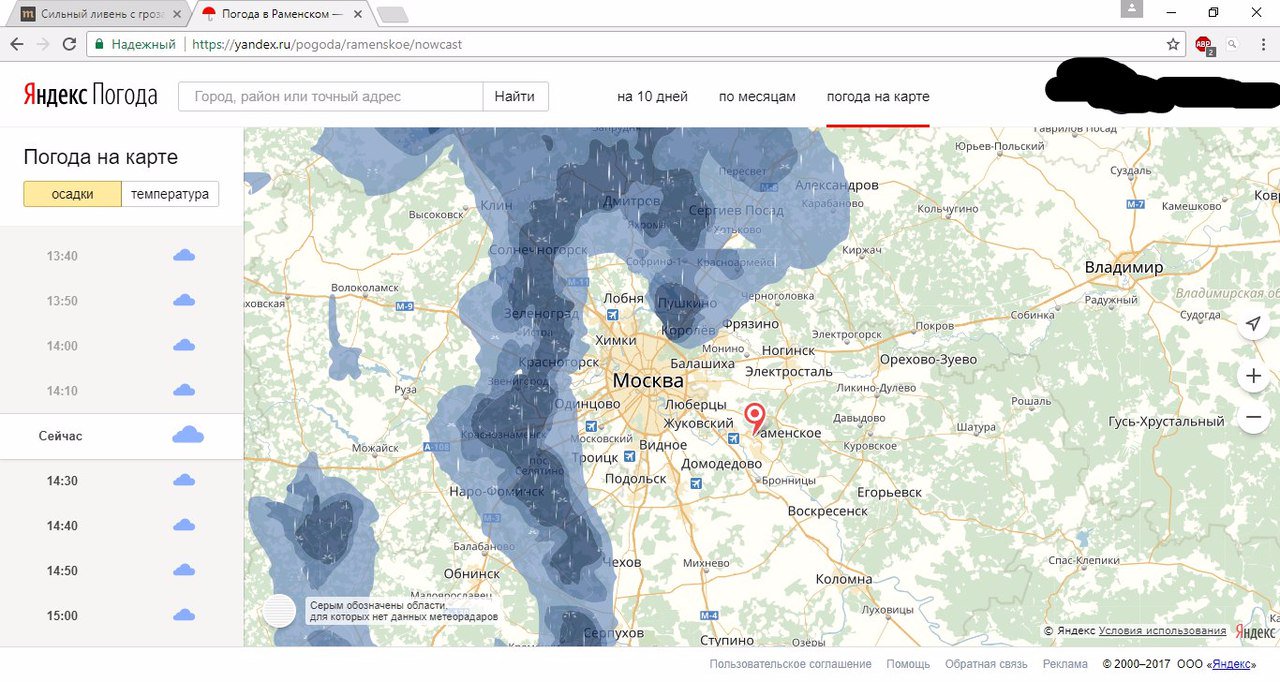Click the «Яндекс» copyright link
The image size is (1280, 682).
1232,664
